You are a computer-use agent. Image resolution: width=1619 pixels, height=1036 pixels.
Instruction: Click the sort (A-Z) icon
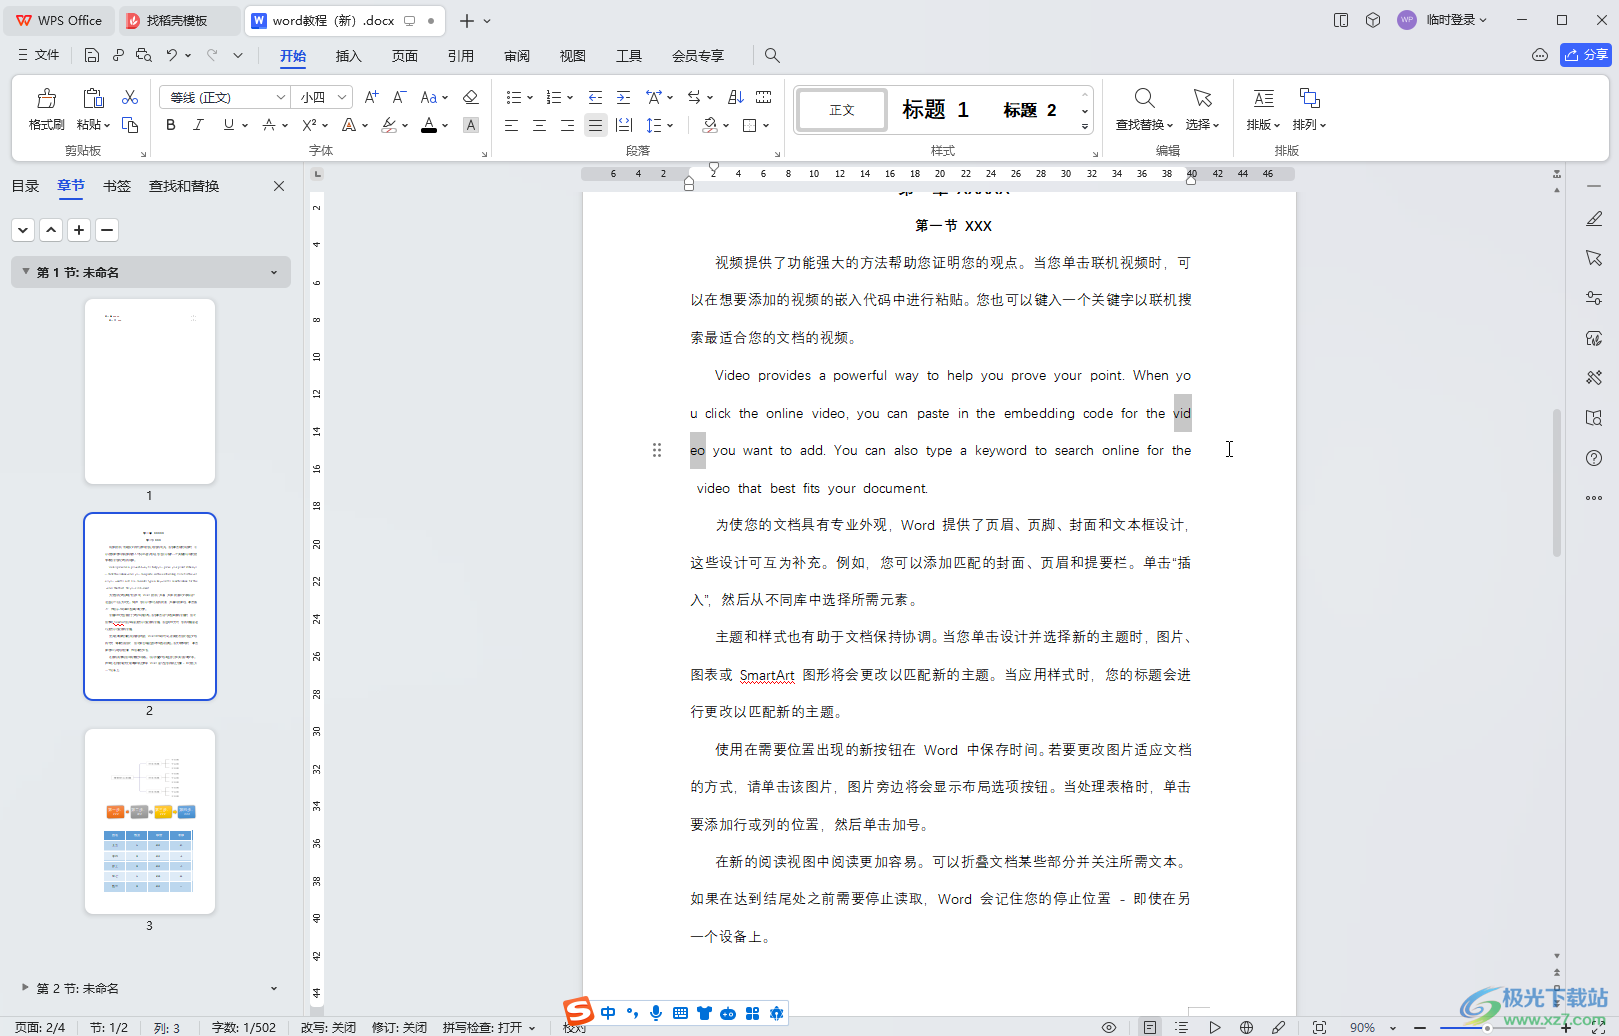736,97
